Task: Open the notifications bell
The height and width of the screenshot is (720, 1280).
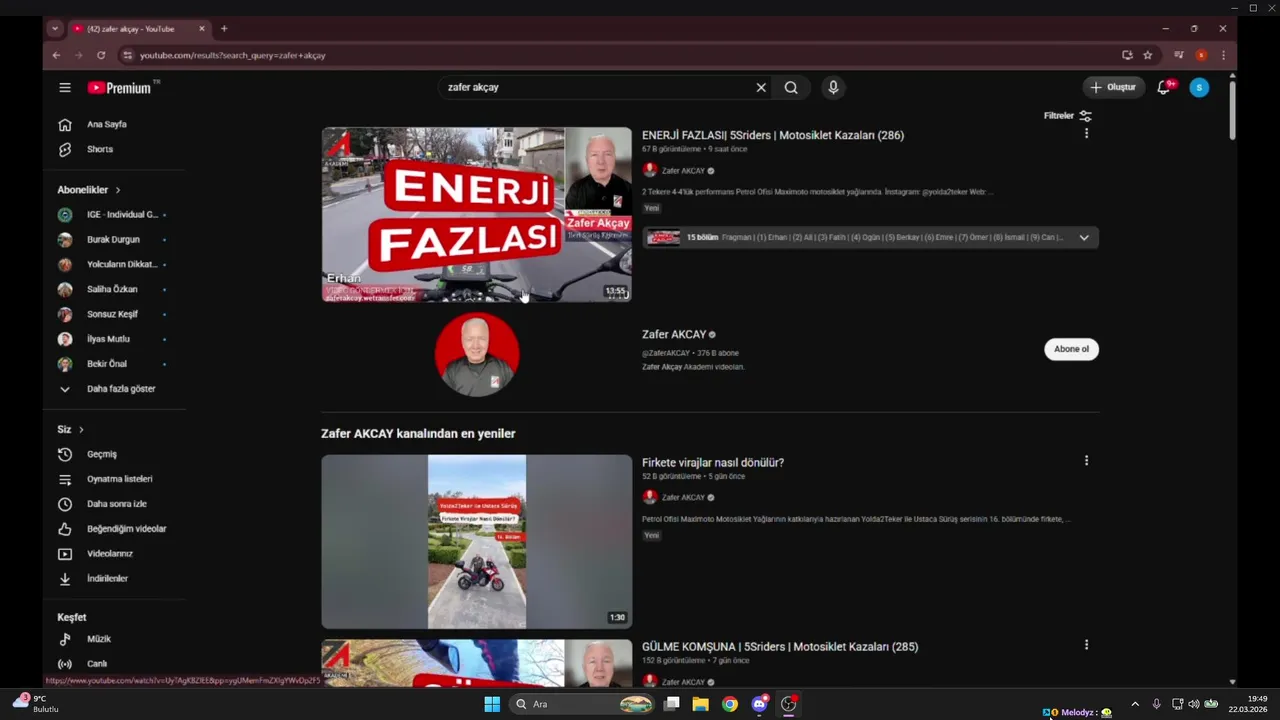Action: click(x=1163, y=88)
